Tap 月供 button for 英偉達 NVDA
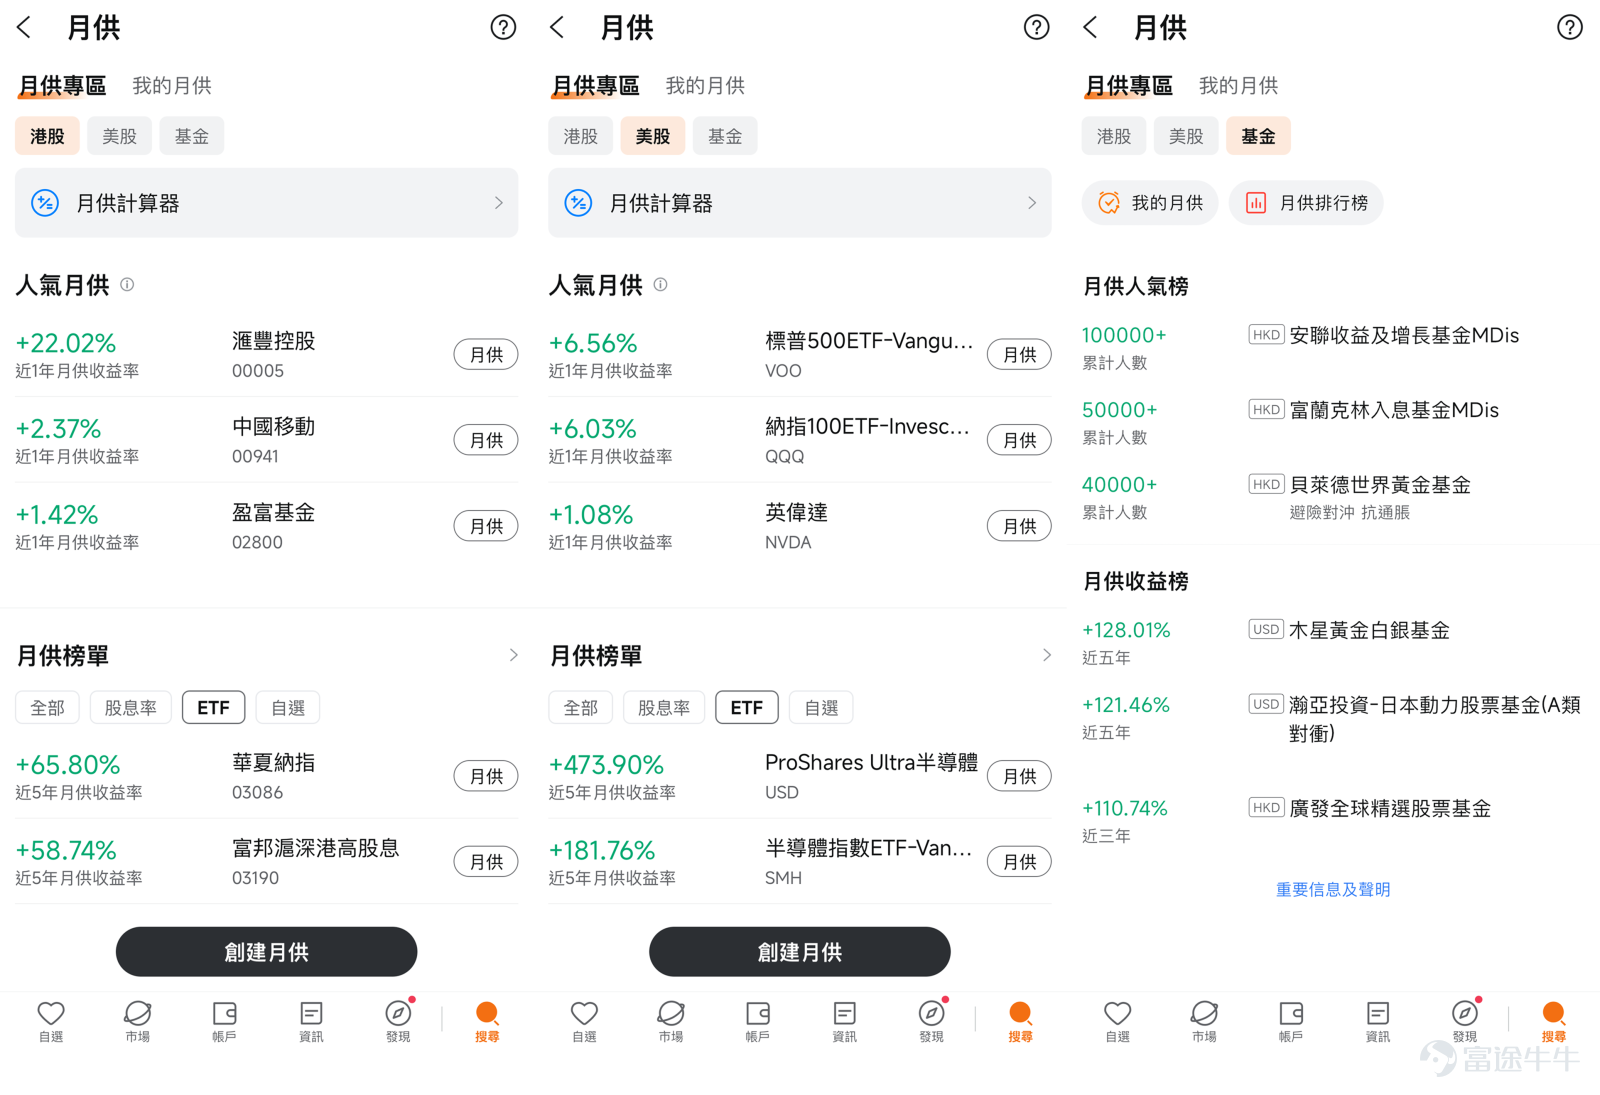 [x=1019, y=526]
